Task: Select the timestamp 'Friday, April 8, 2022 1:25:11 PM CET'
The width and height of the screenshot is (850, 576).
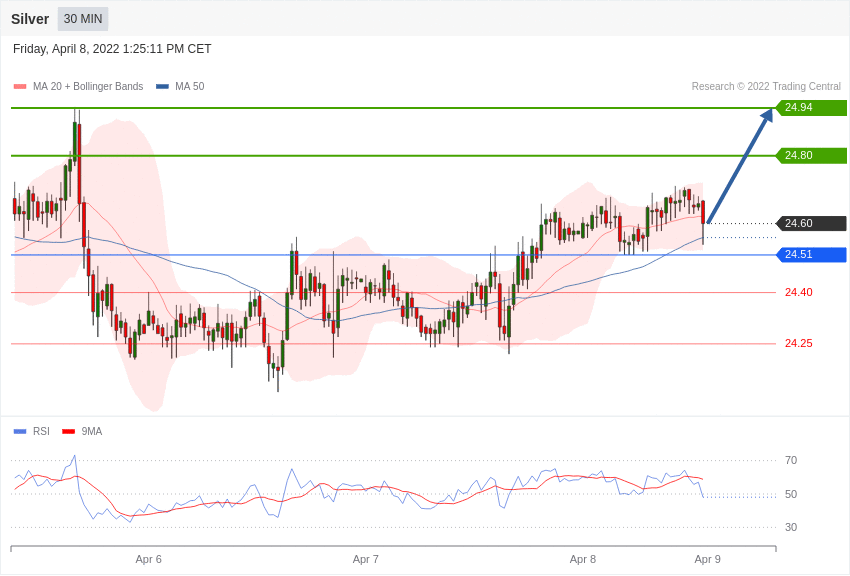Action: (x=112, y=49)
